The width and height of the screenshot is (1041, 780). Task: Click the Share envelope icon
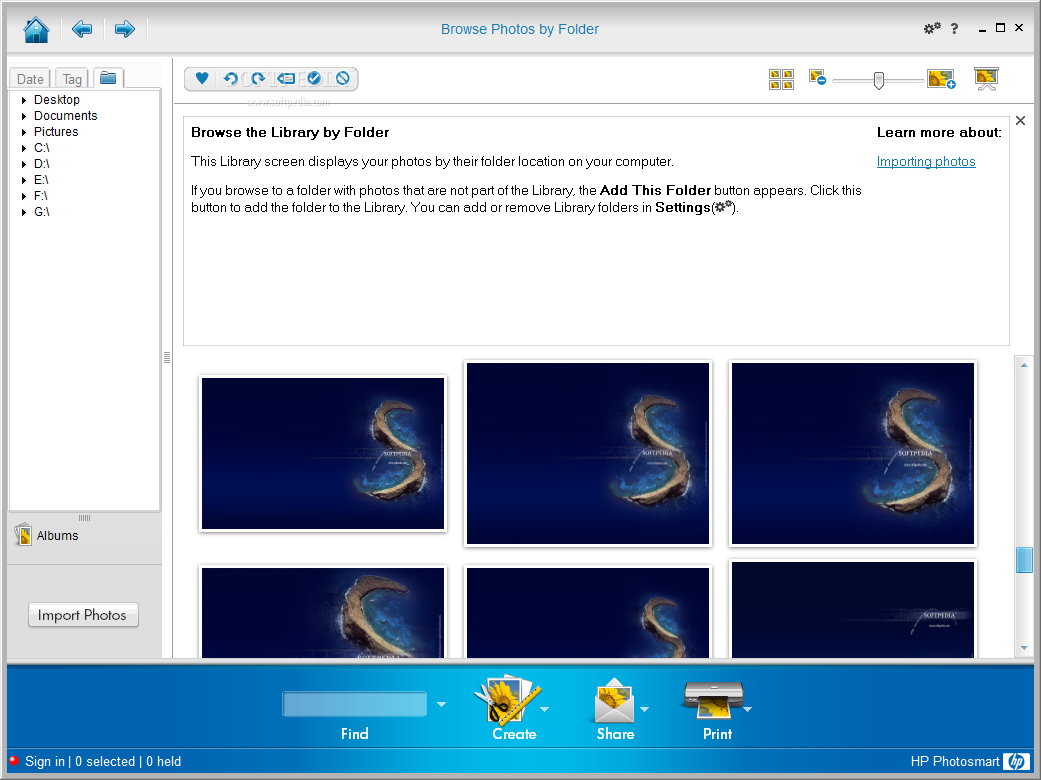(614, 700)
